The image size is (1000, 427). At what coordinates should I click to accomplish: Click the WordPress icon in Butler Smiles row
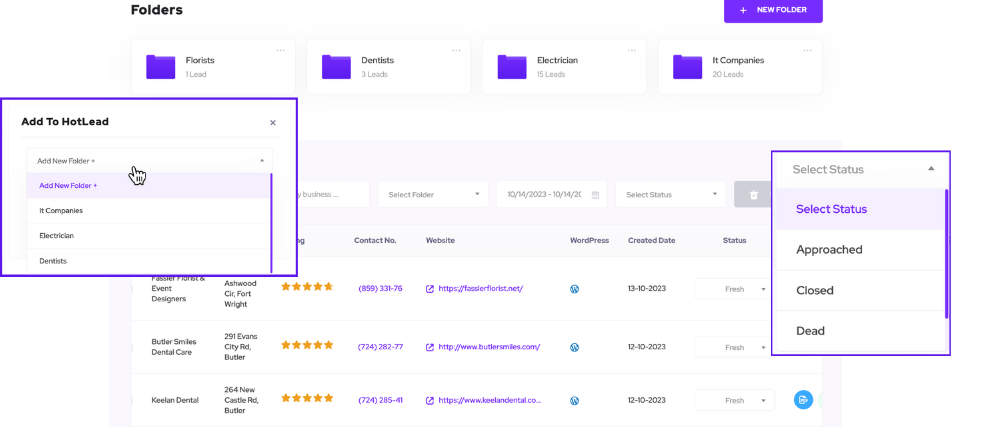[575, 347]
